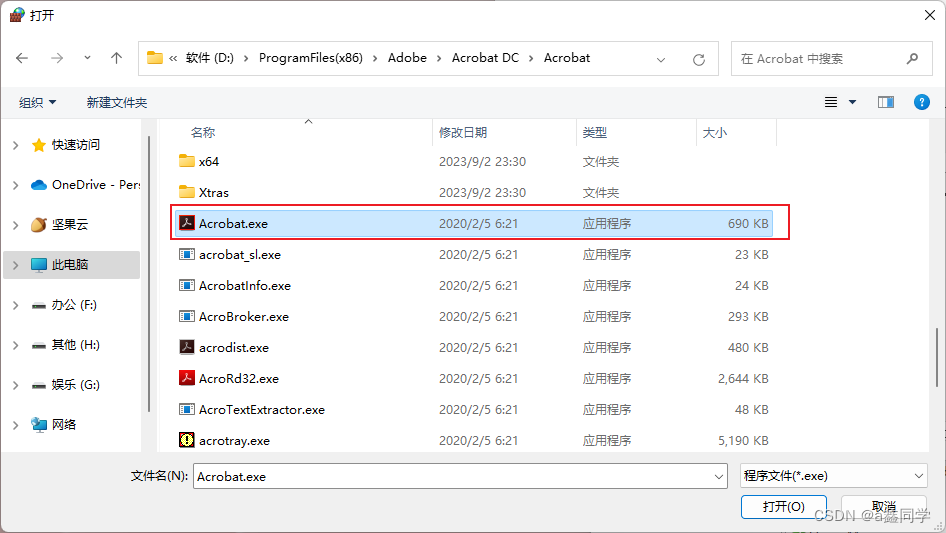The width and height of the screenshot is (946, 533).
Task: Click ProgramFiles(x86) in breadcrumb path
Action: (x=311, y=58)
